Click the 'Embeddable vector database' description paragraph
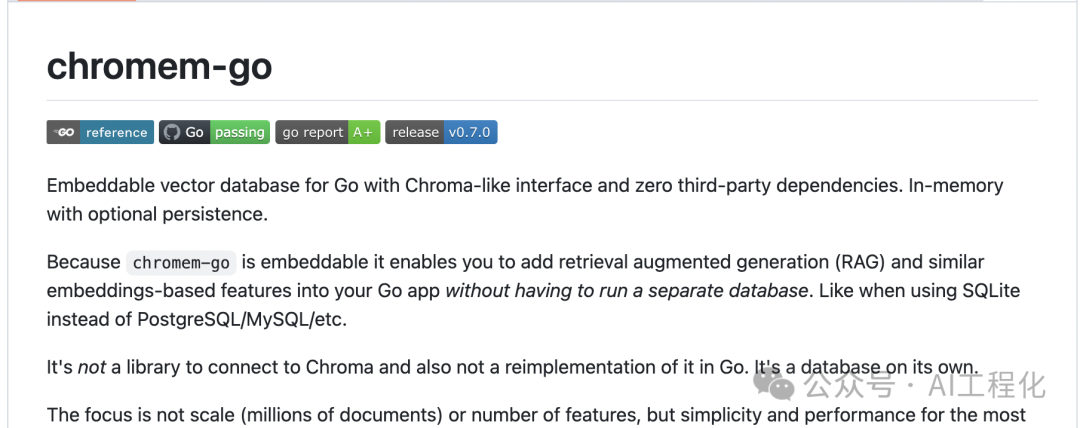 (525, 200)
